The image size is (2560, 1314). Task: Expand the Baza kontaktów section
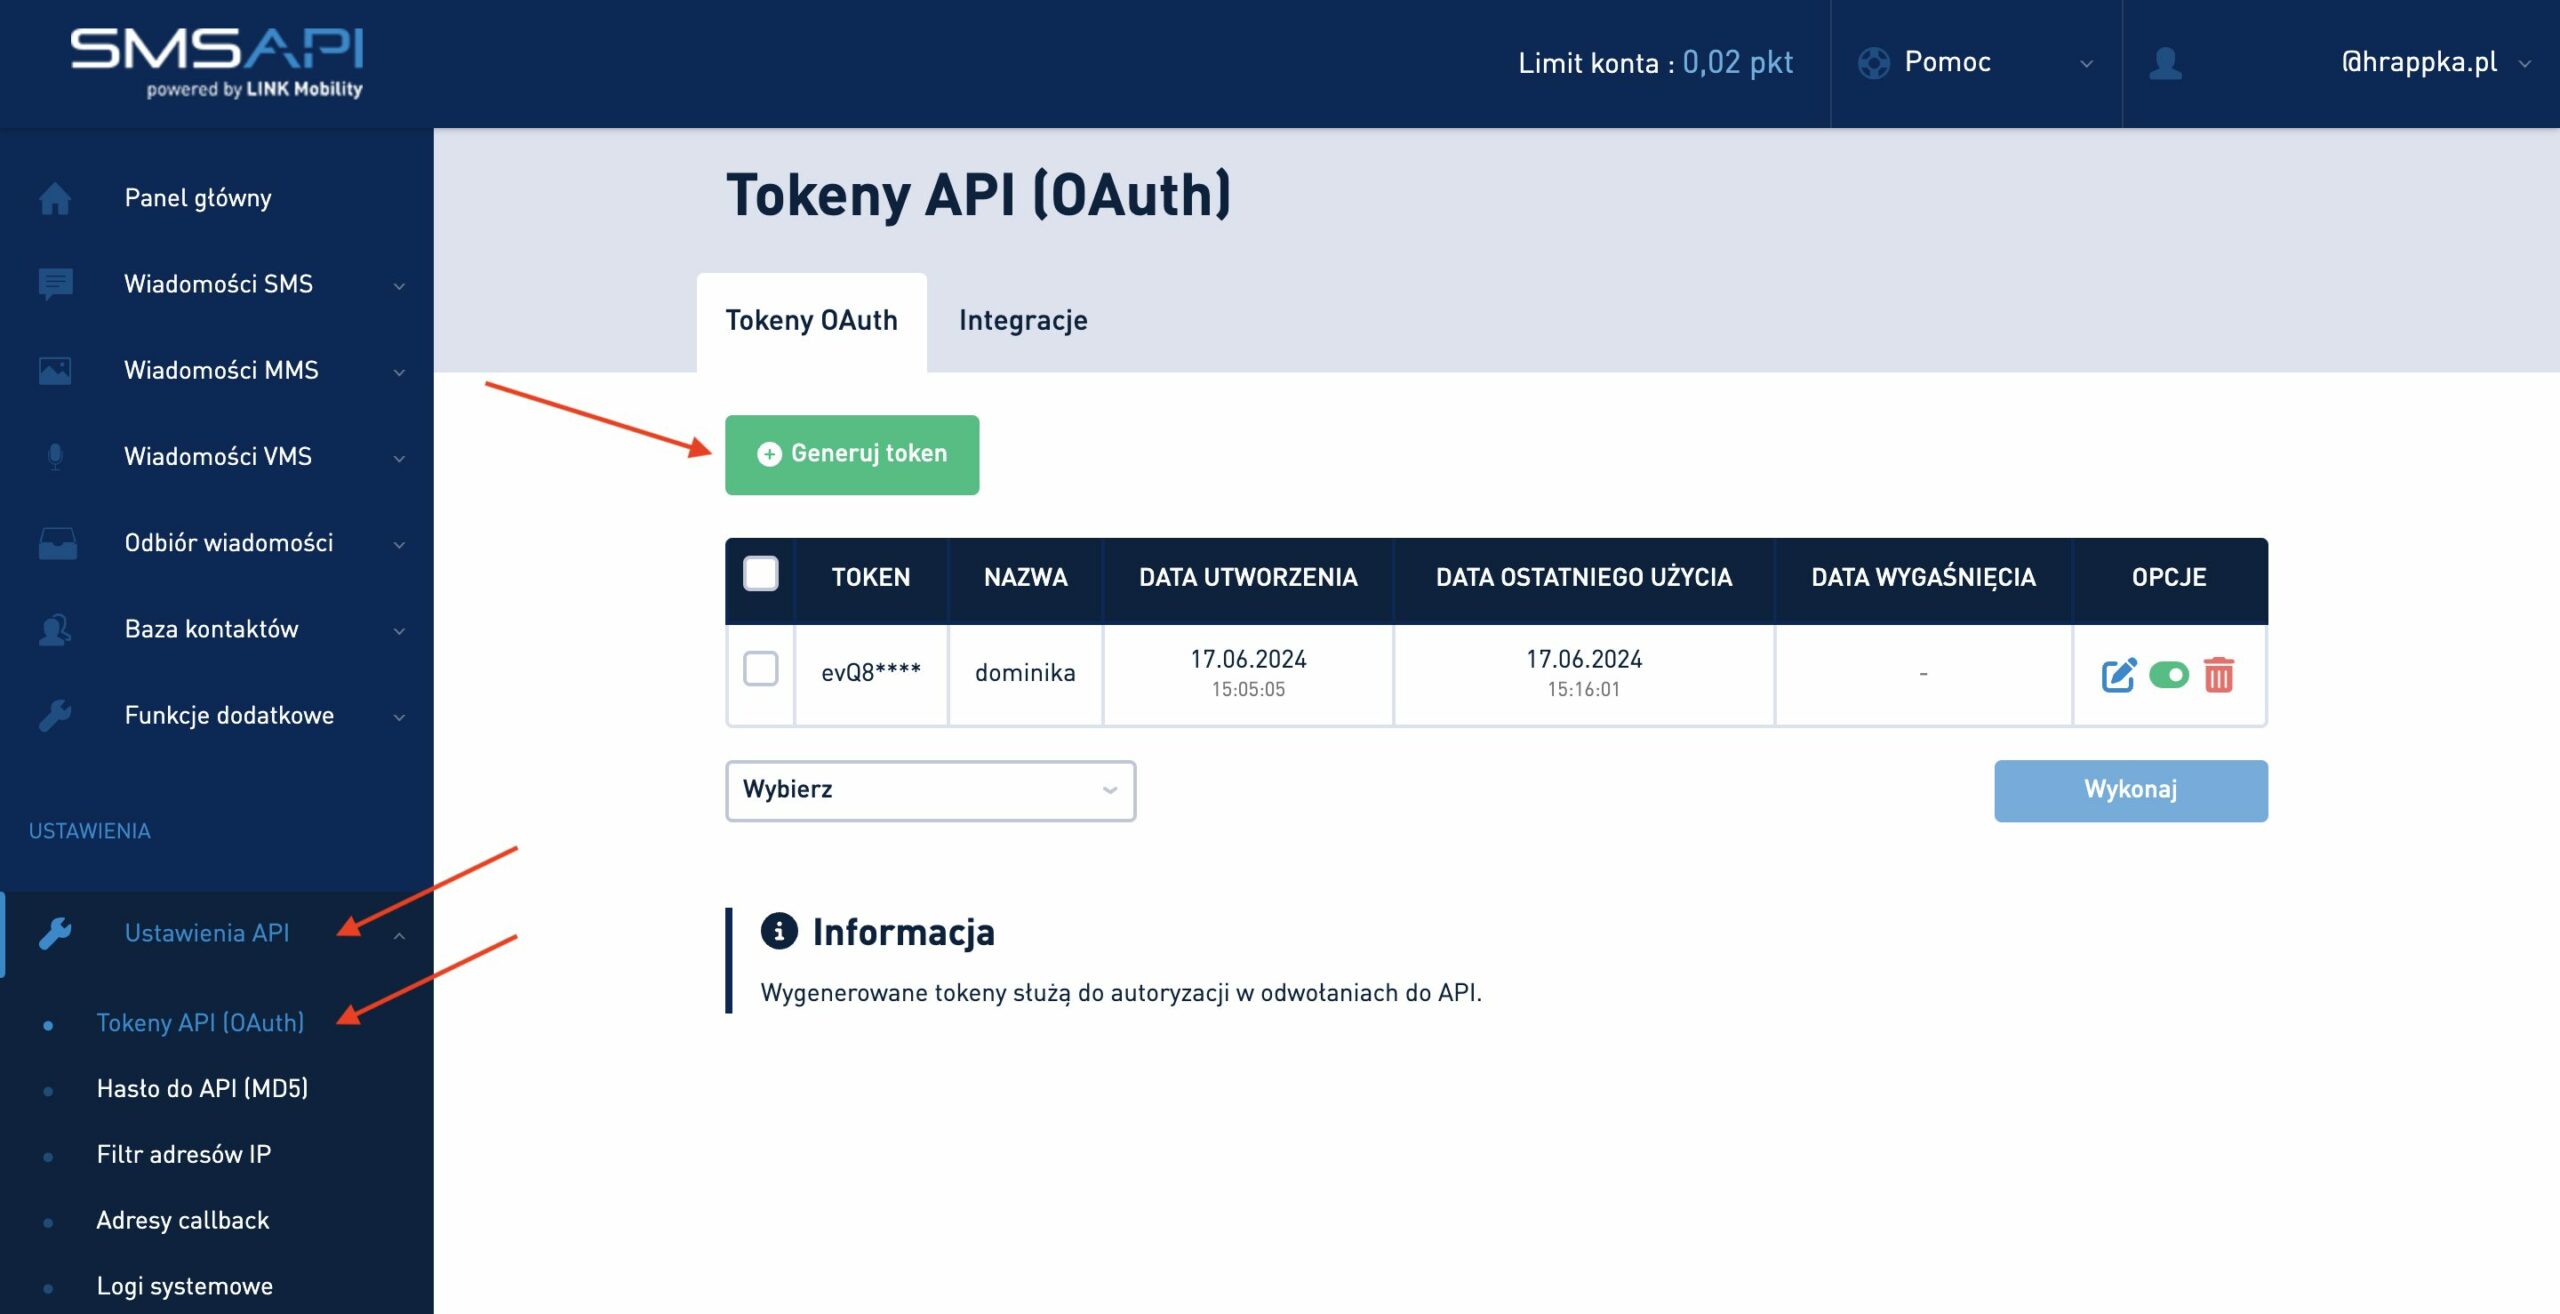coord(211,629)
